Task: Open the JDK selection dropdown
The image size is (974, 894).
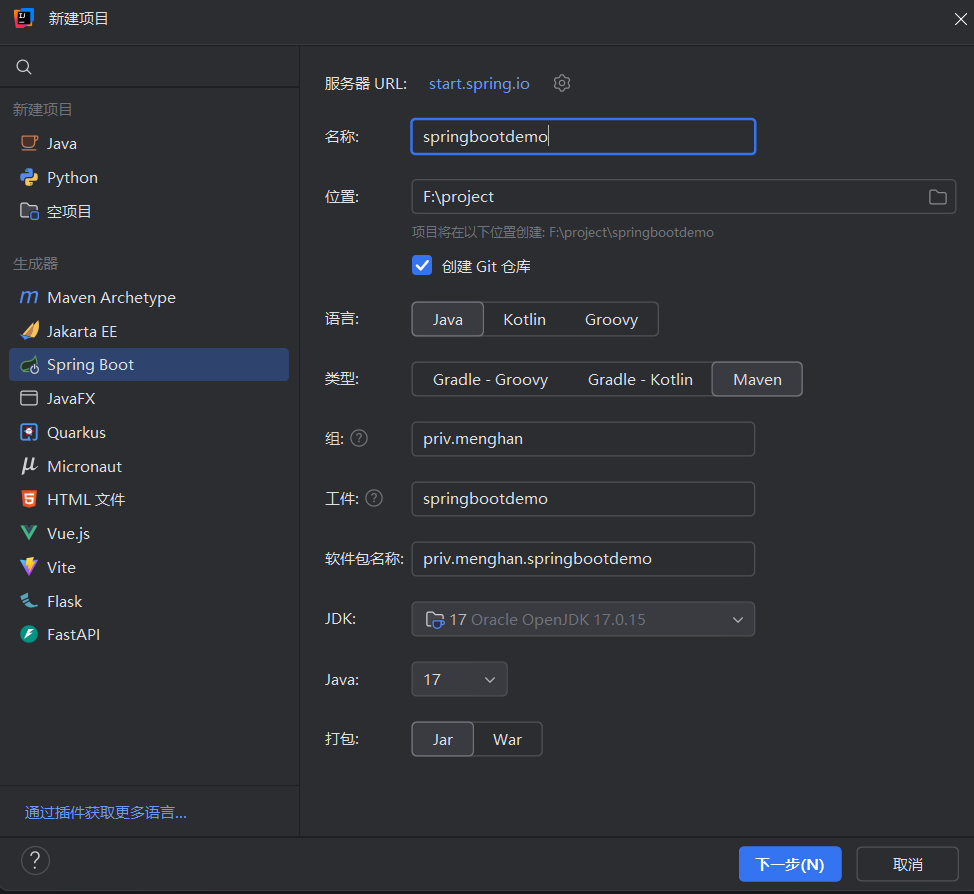Action: 583,619
